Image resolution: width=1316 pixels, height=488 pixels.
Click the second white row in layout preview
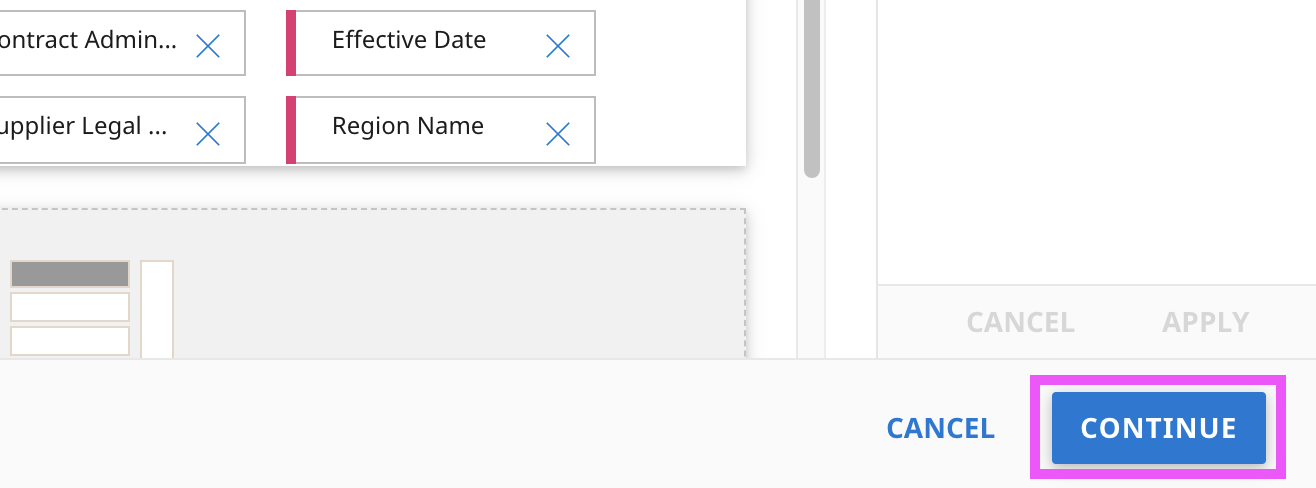point(70,340)
